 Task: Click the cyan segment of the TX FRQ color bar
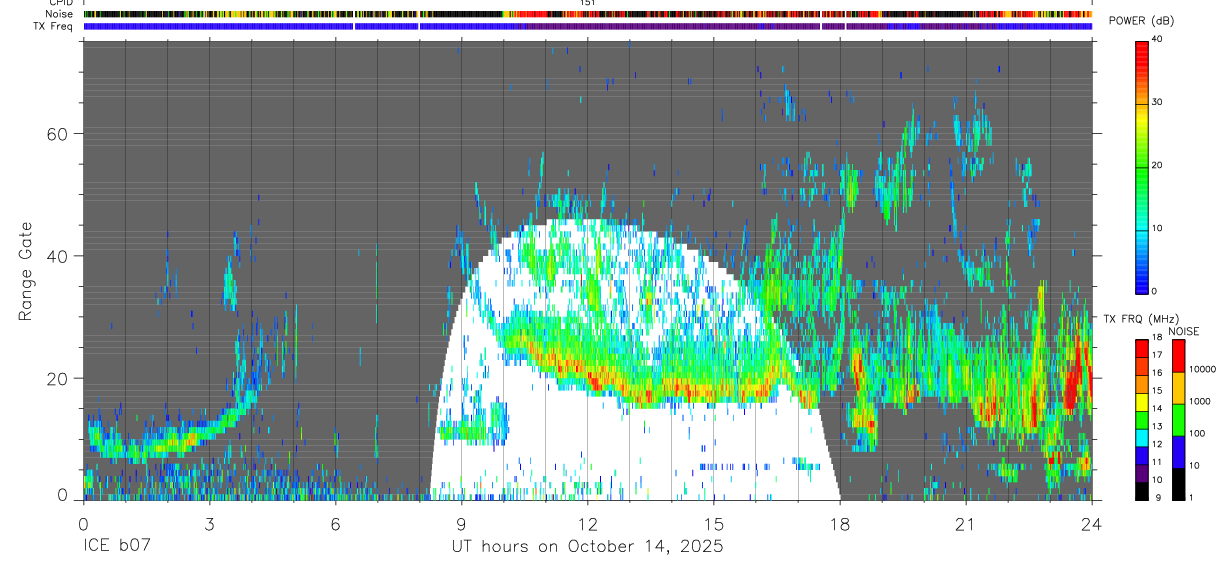coord(1141,437)
